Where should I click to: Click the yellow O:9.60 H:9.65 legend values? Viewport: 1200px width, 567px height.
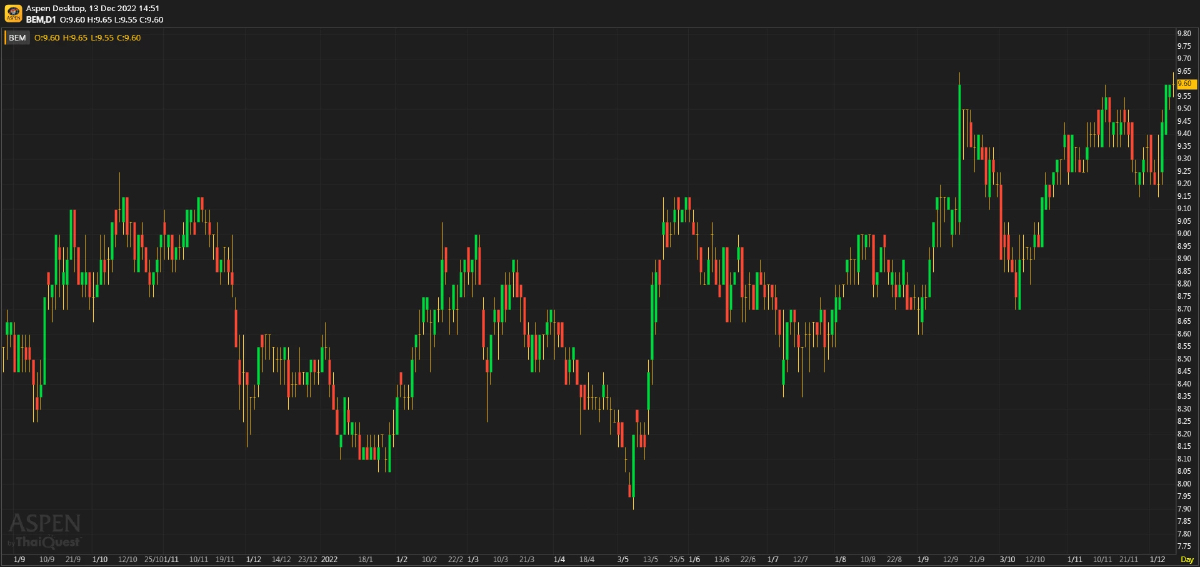click(x=87, y=38)
